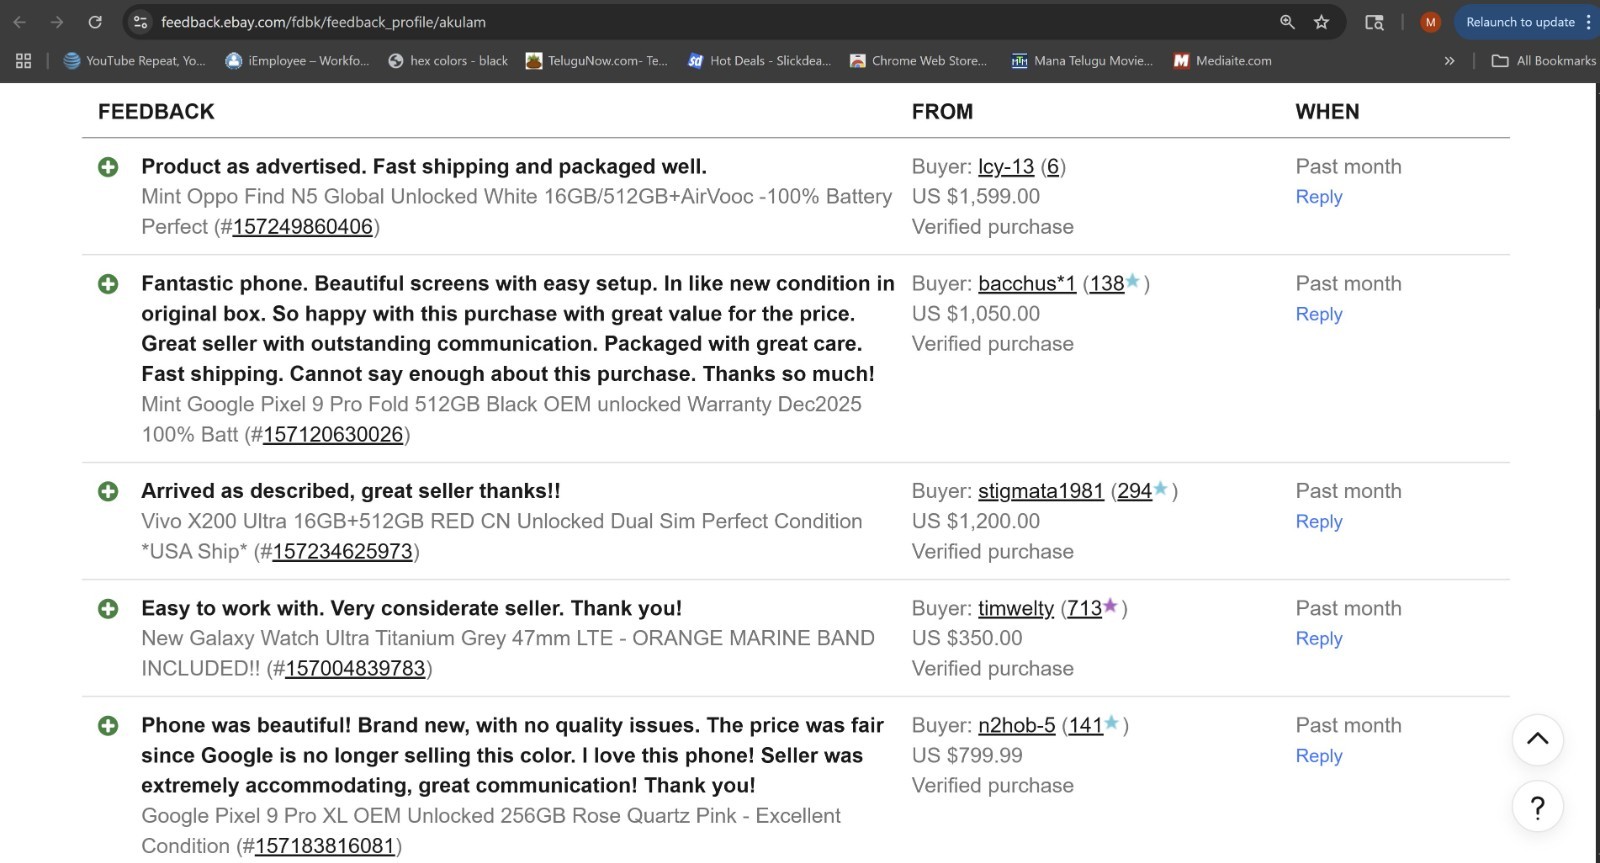Open the zoom magnifier icon in address bar

point(1287,22)
